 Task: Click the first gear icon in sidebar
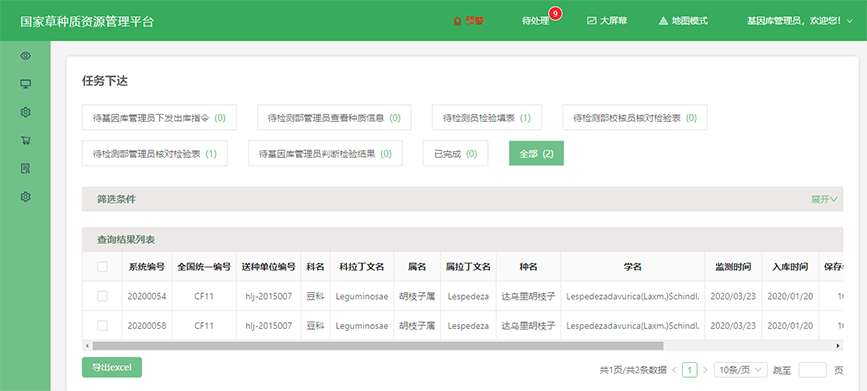25,112
